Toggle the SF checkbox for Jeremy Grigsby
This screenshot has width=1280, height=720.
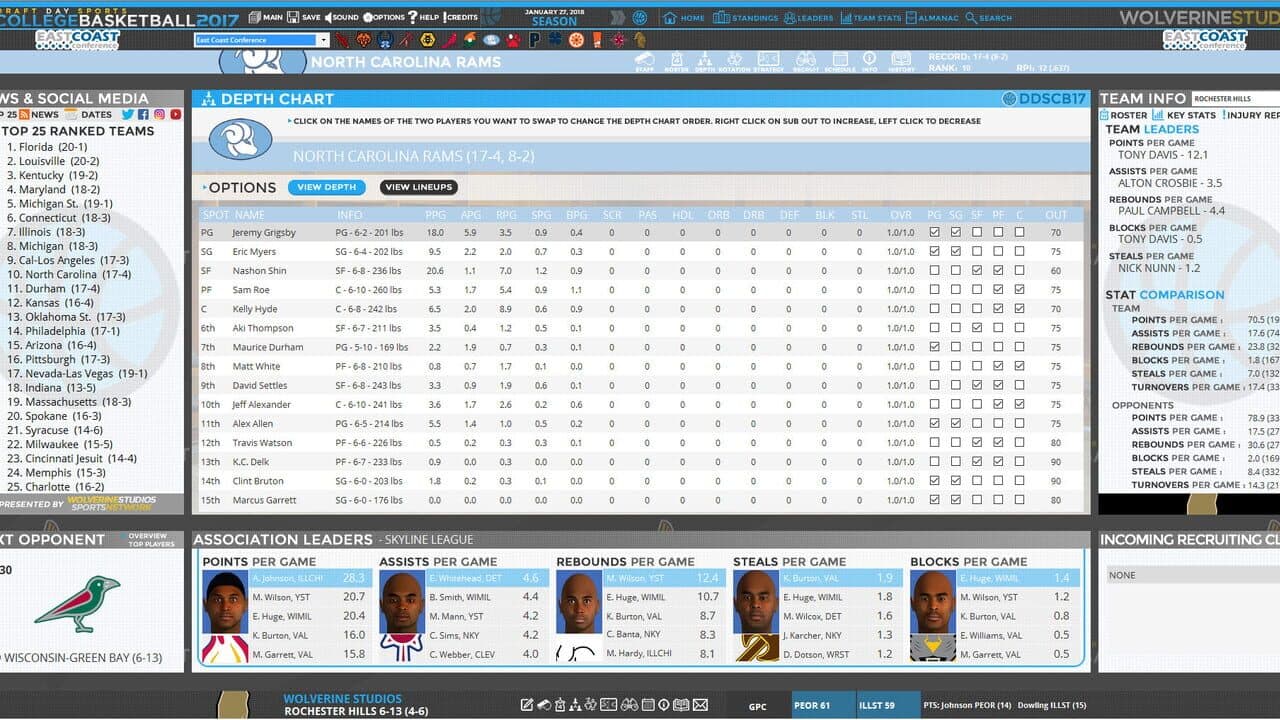pos(977,233)
